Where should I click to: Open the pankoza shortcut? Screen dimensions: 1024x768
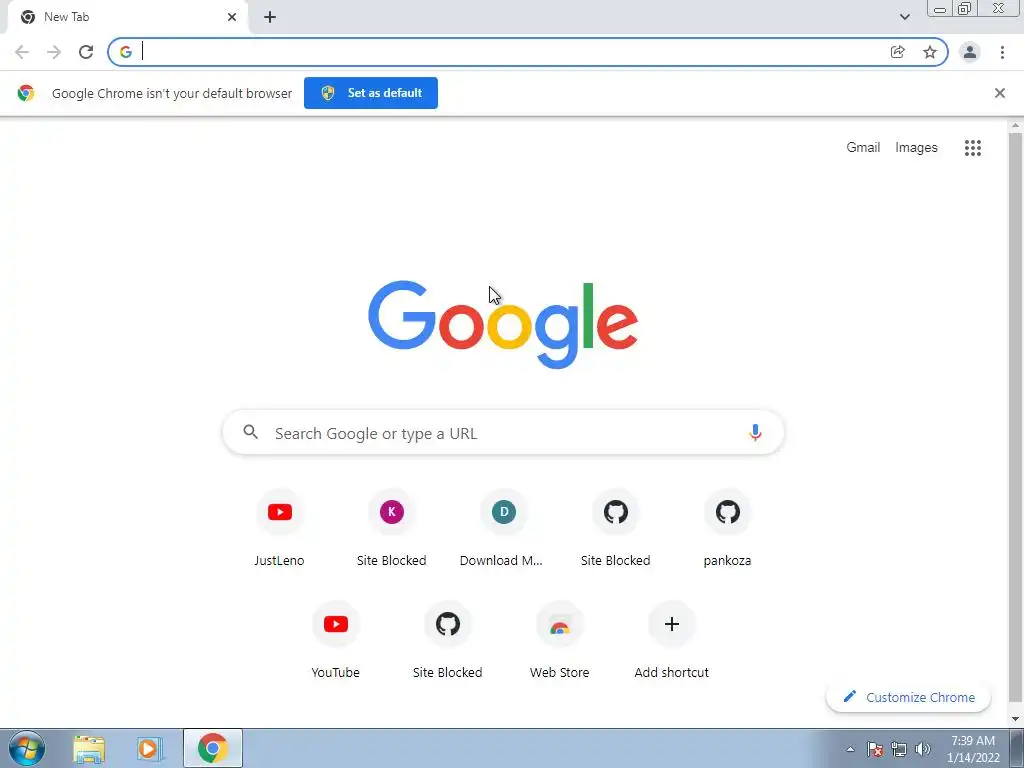point(728,530)
